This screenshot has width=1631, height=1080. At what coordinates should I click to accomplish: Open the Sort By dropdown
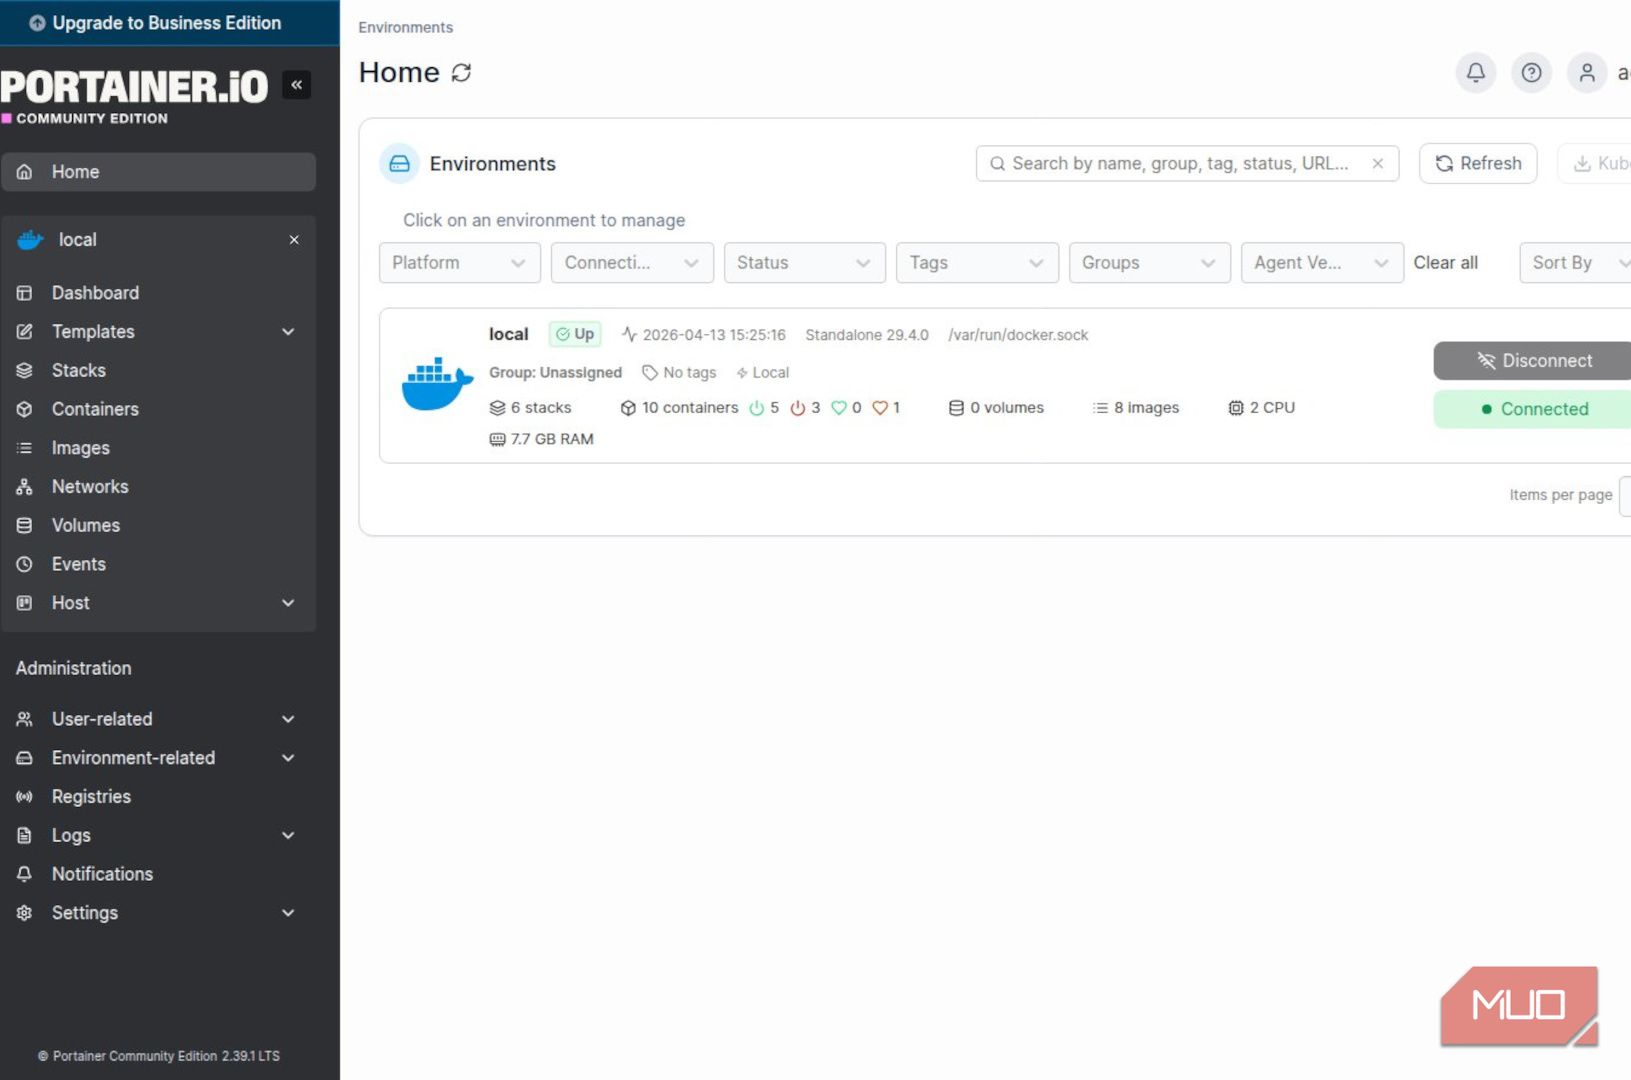(1577, 263)
